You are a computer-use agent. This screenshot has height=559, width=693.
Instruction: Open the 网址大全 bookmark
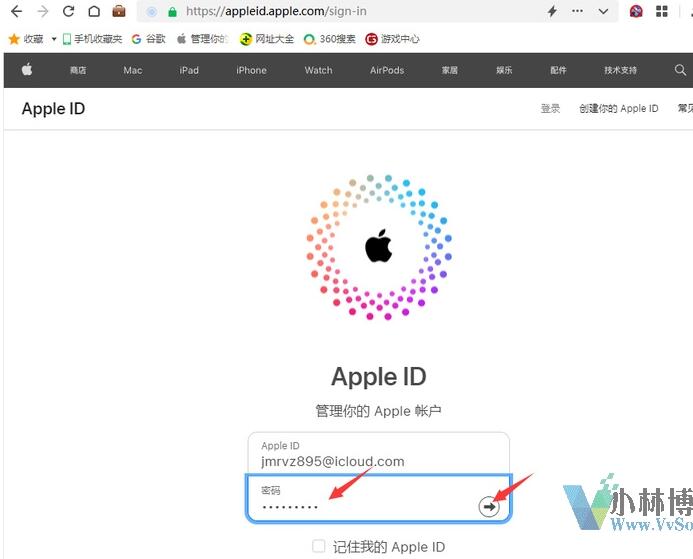tap(267, 39)
